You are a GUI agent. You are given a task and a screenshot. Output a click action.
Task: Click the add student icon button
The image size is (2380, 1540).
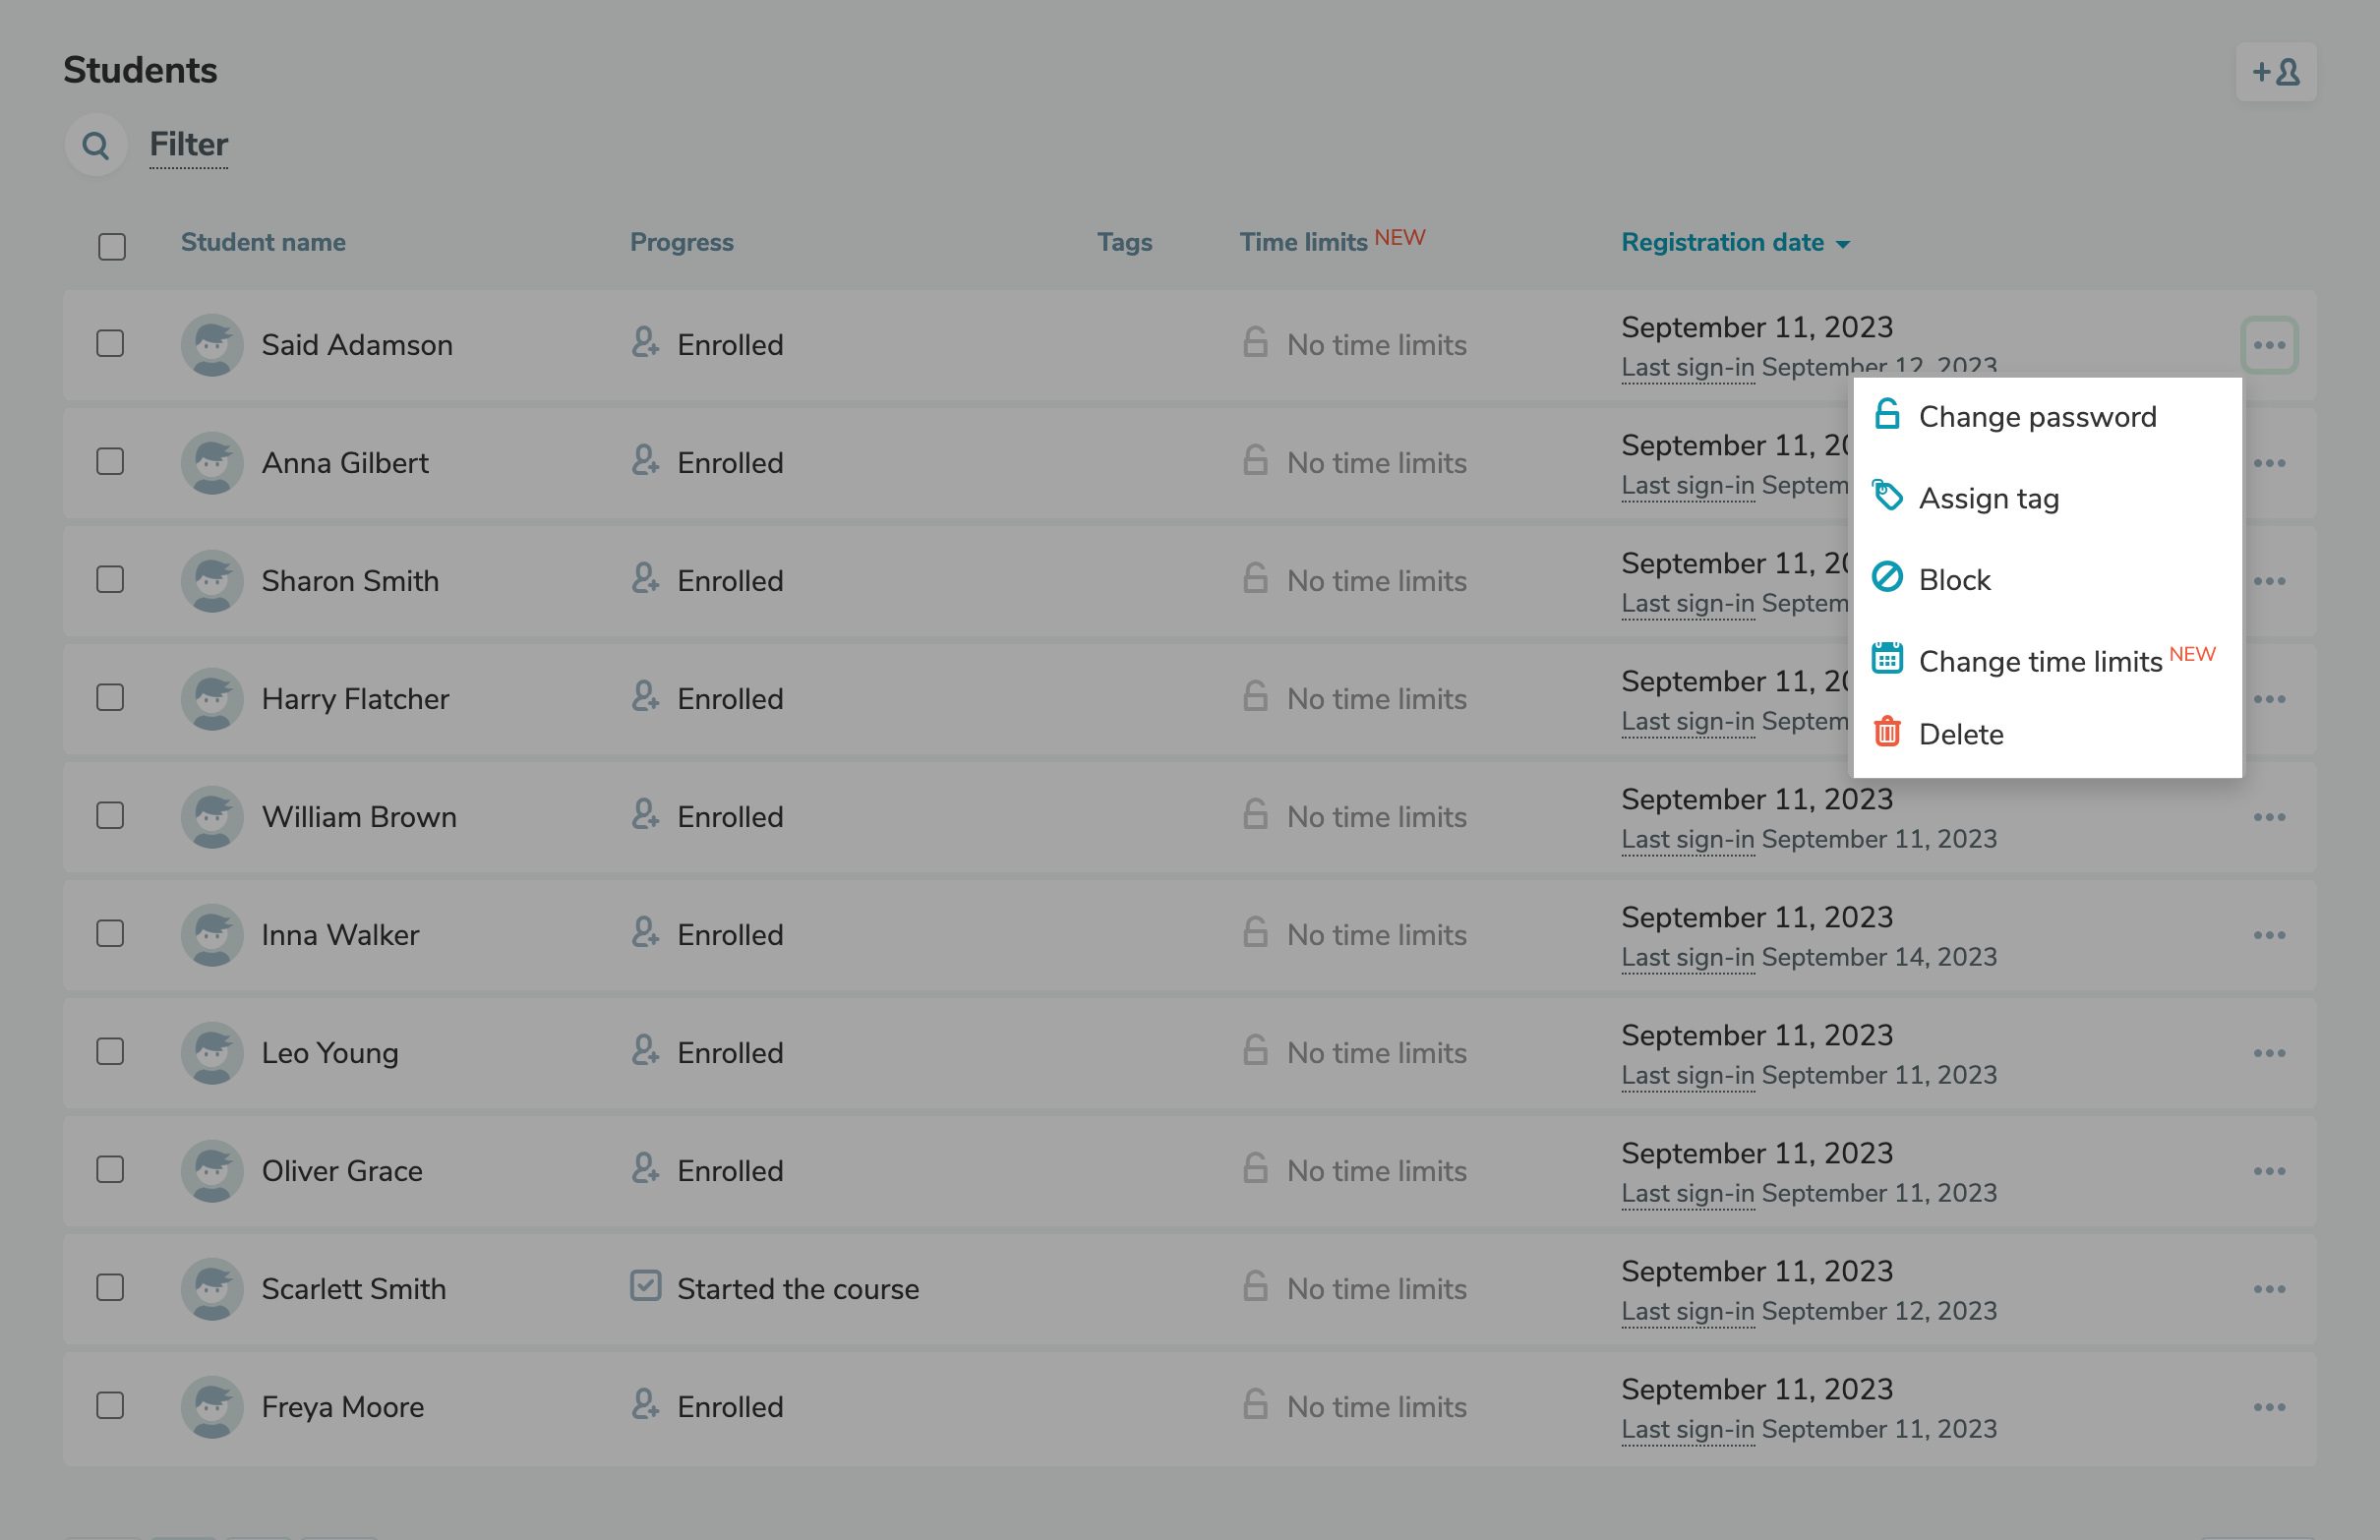click(2275, 72)
